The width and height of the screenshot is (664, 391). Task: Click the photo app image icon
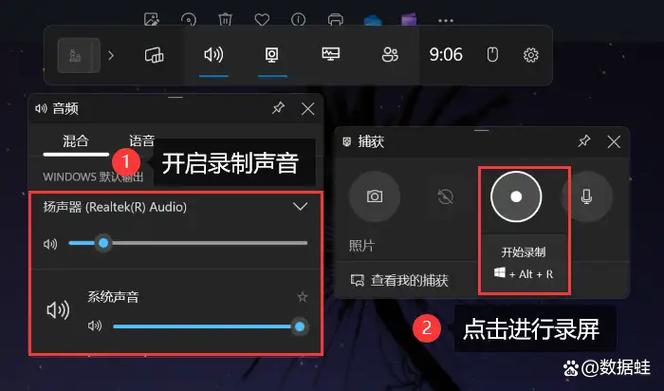[151, 19]
